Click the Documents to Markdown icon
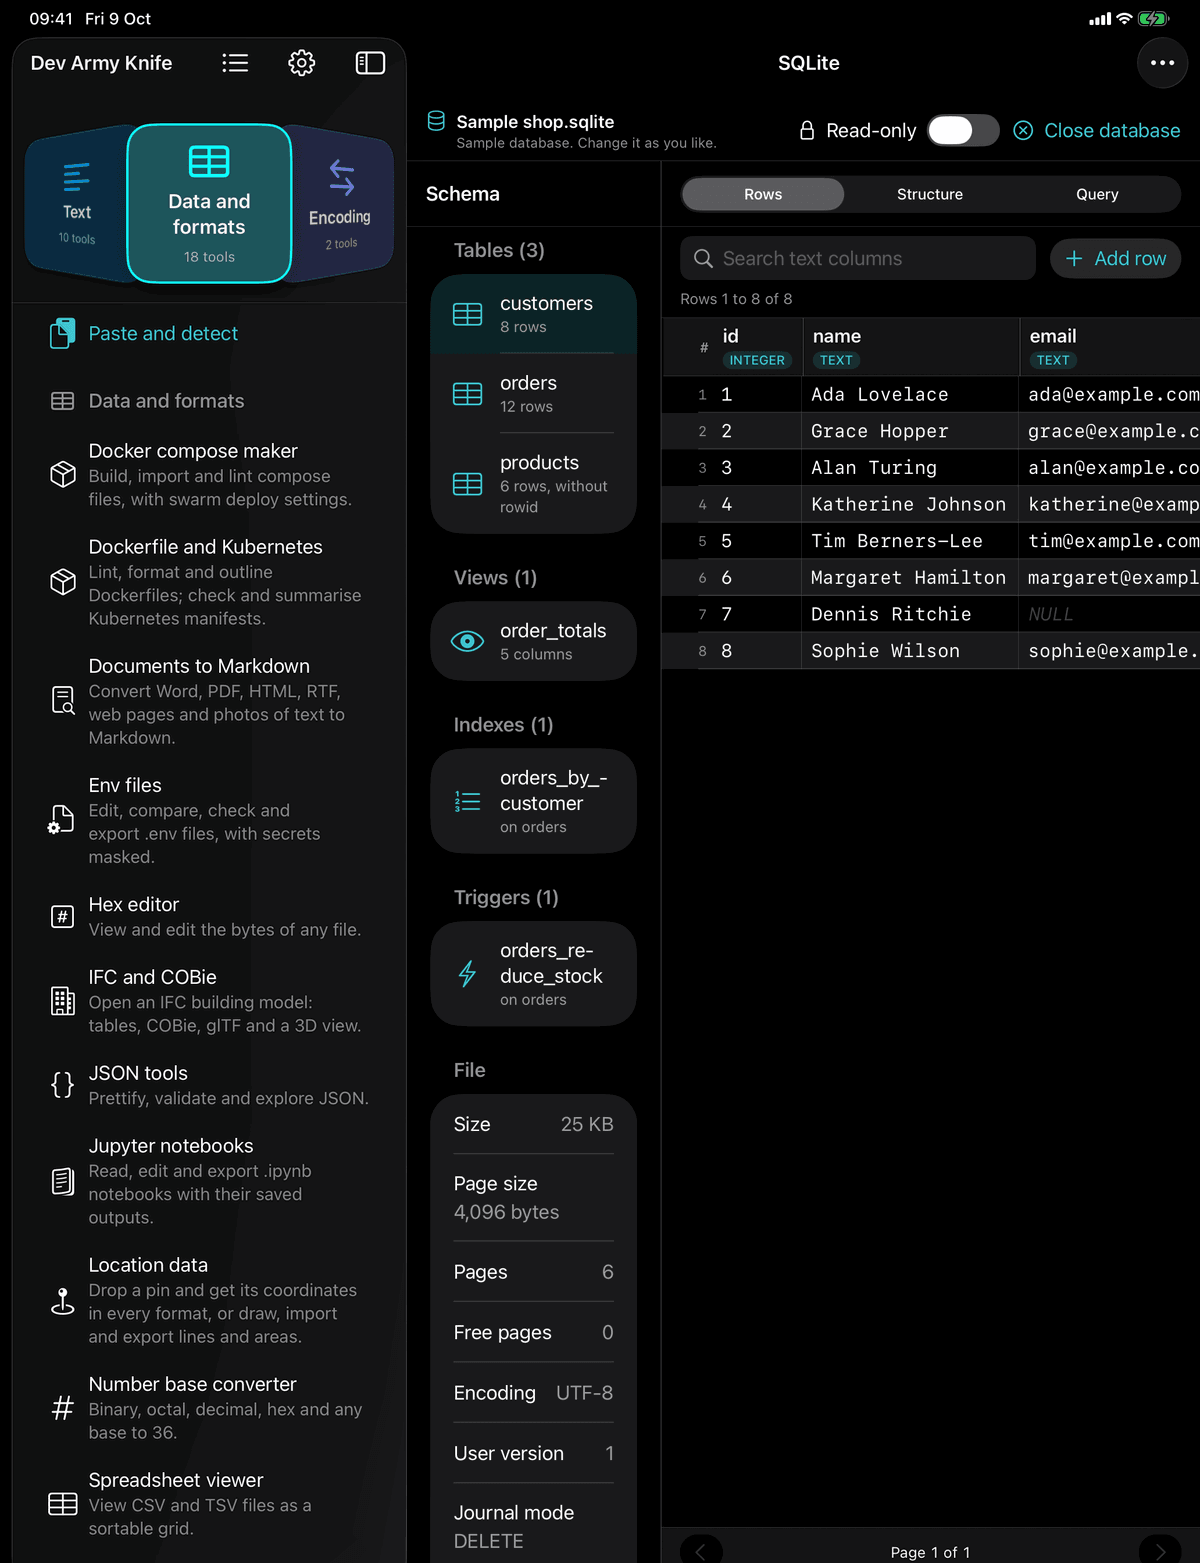 (63, 700)
